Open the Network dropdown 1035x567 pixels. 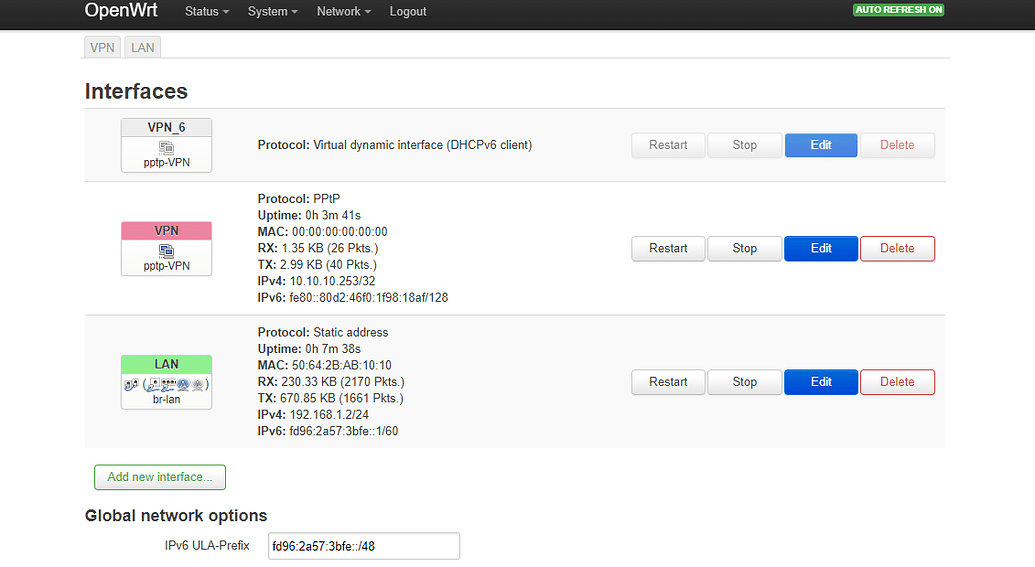click(343, 12)
